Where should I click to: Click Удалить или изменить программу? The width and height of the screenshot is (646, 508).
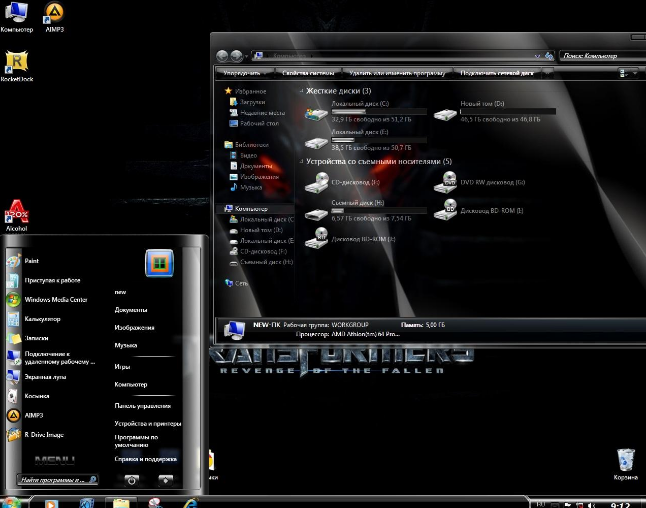tap(397, 73)
